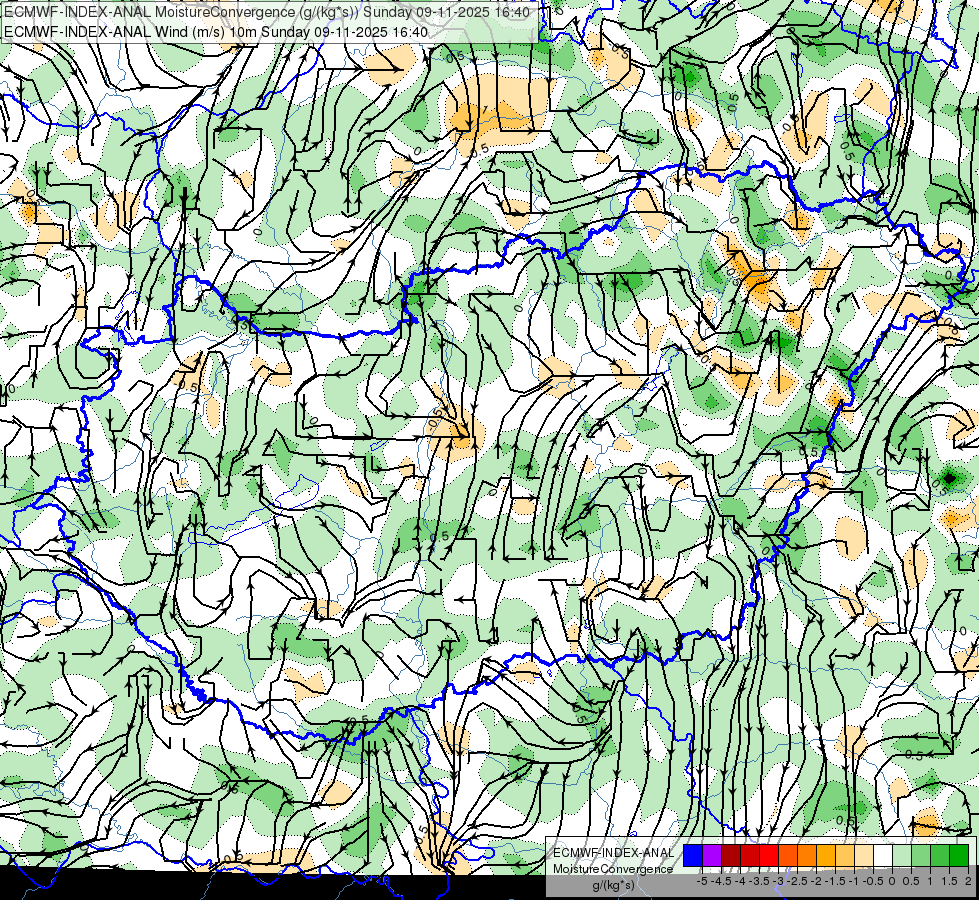This screenshot has width=979, height=900.
Task: Click the '-2.5' legend scale value
Action: (x=798, y=881)
